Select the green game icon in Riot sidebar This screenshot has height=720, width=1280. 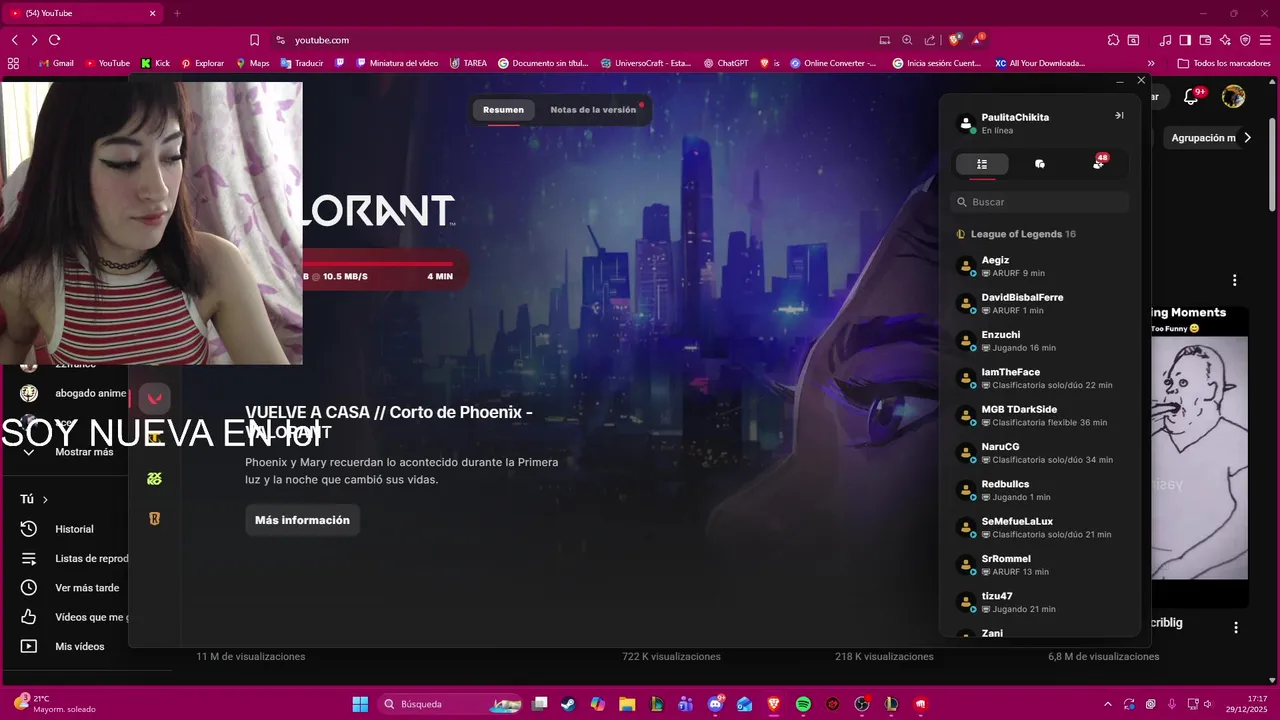pyautogui.click(x=154, y=479)
